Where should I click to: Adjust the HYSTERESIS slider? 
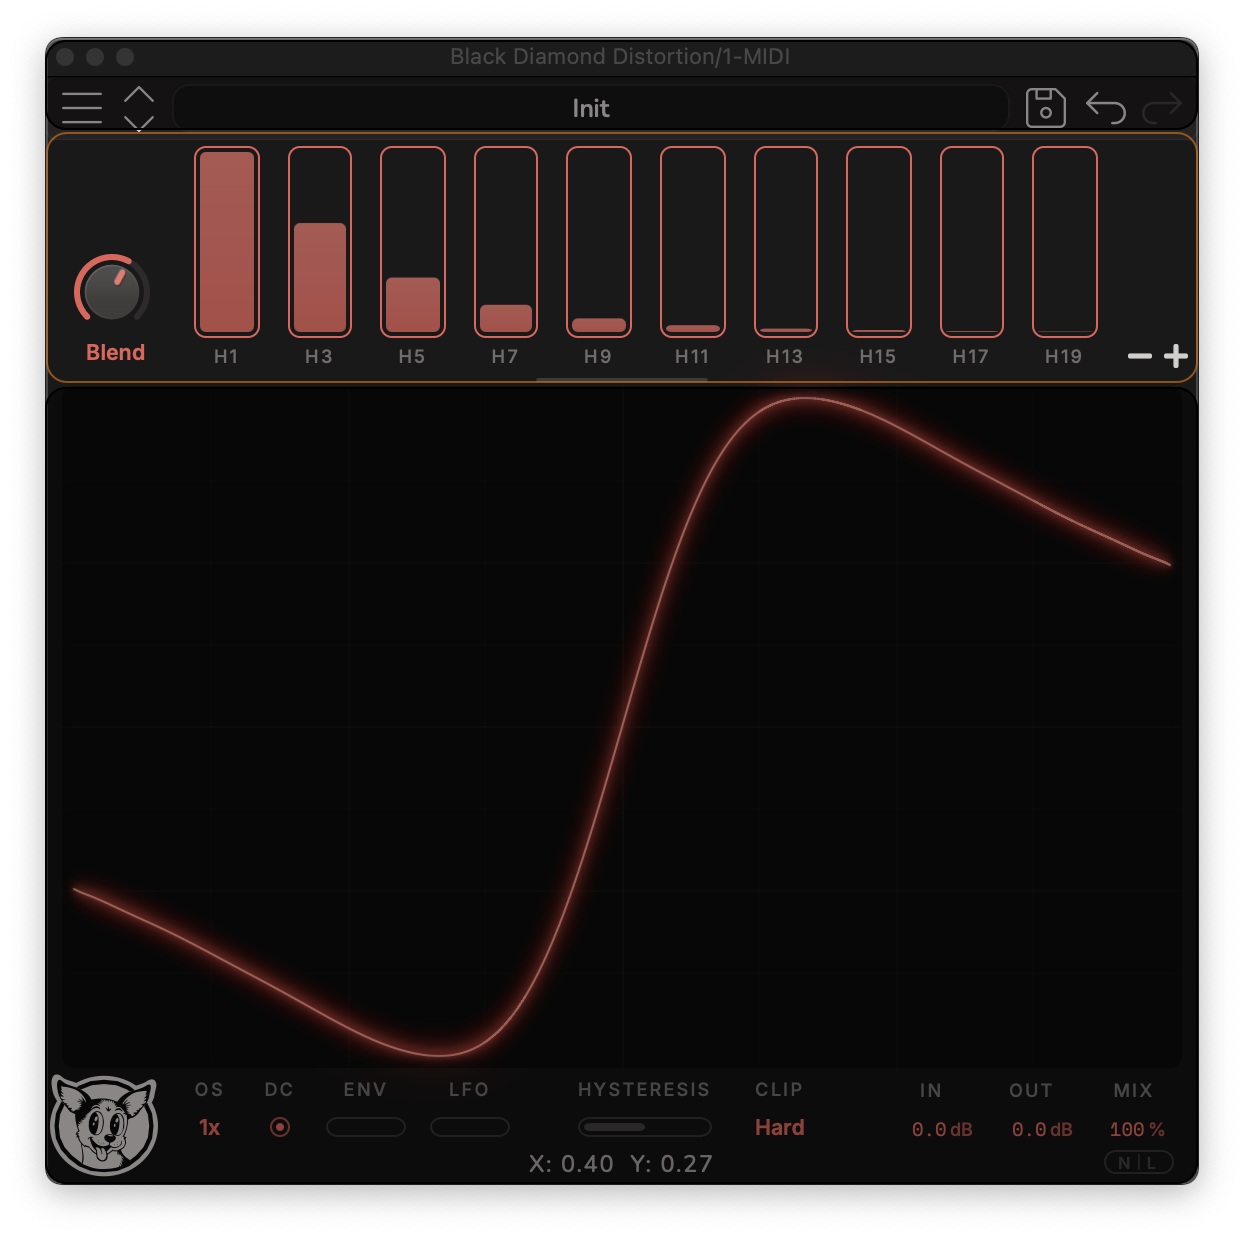click(645, 1127)
